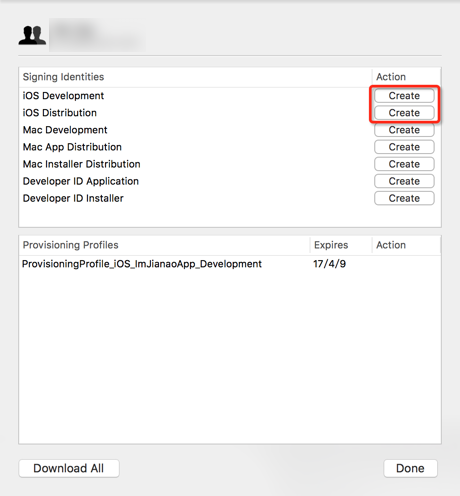Click Done to close the dialog
This screenshot has height=496, width=460.
(x=410, y=468)
